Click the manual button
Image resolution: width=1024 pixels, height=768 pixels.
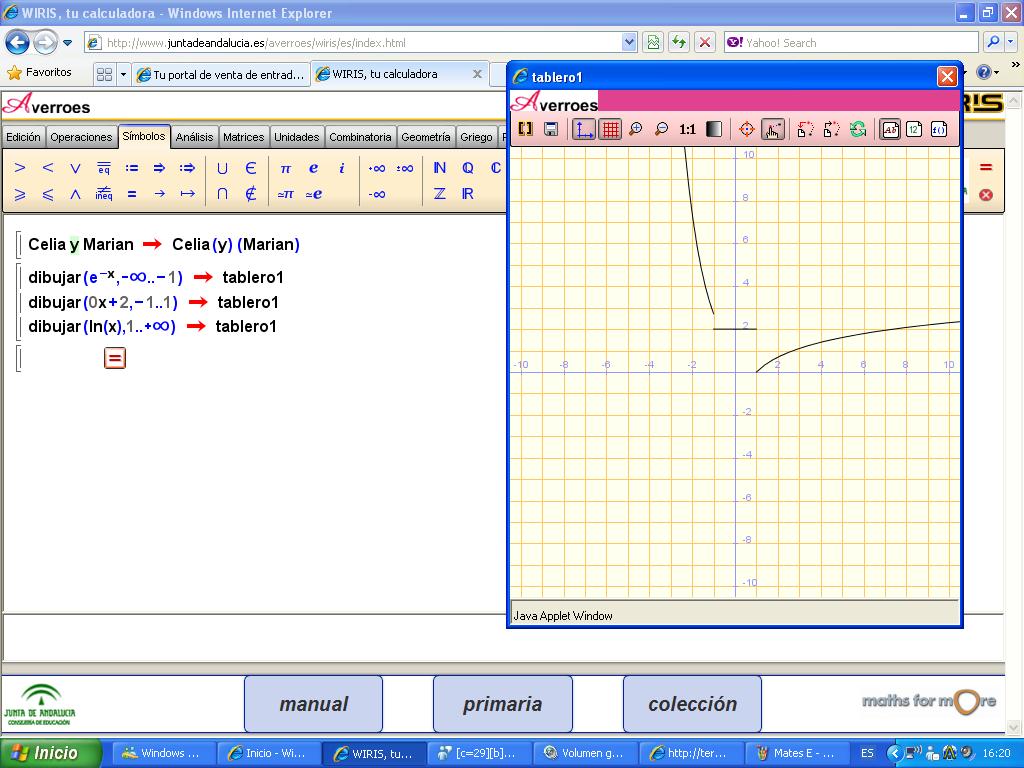click(x=313, y=704)
